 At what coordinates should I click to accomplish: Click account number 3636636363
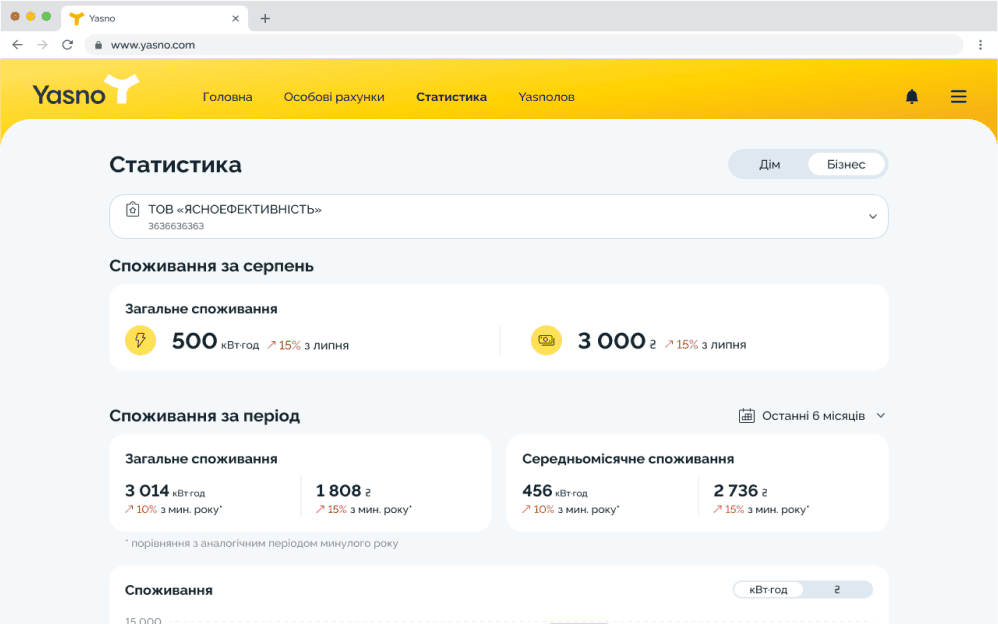pos(176,226)
